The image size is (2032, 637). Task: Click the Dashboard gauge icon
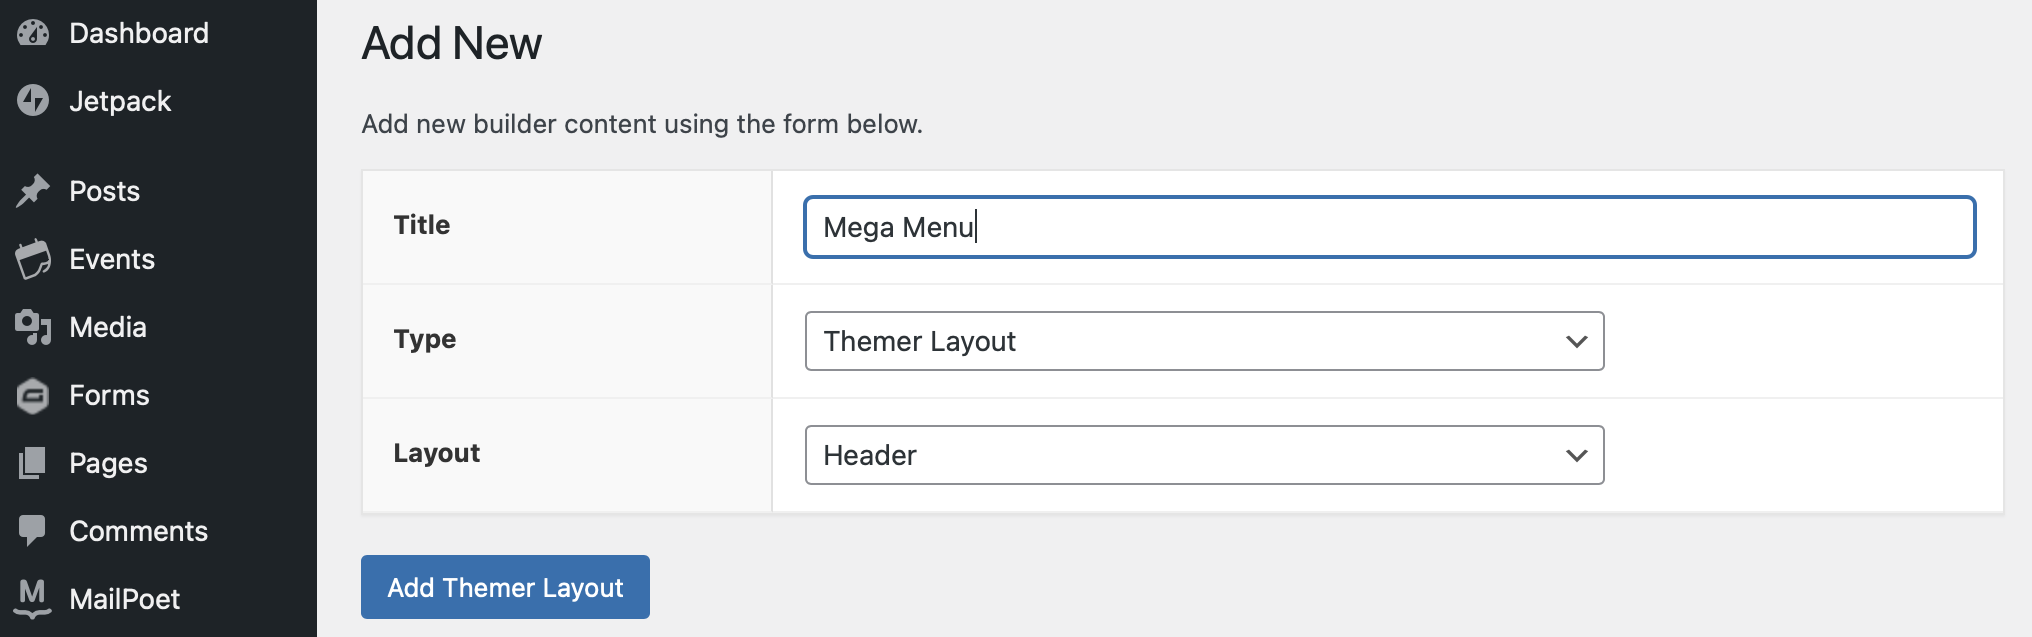click(33, 33)
